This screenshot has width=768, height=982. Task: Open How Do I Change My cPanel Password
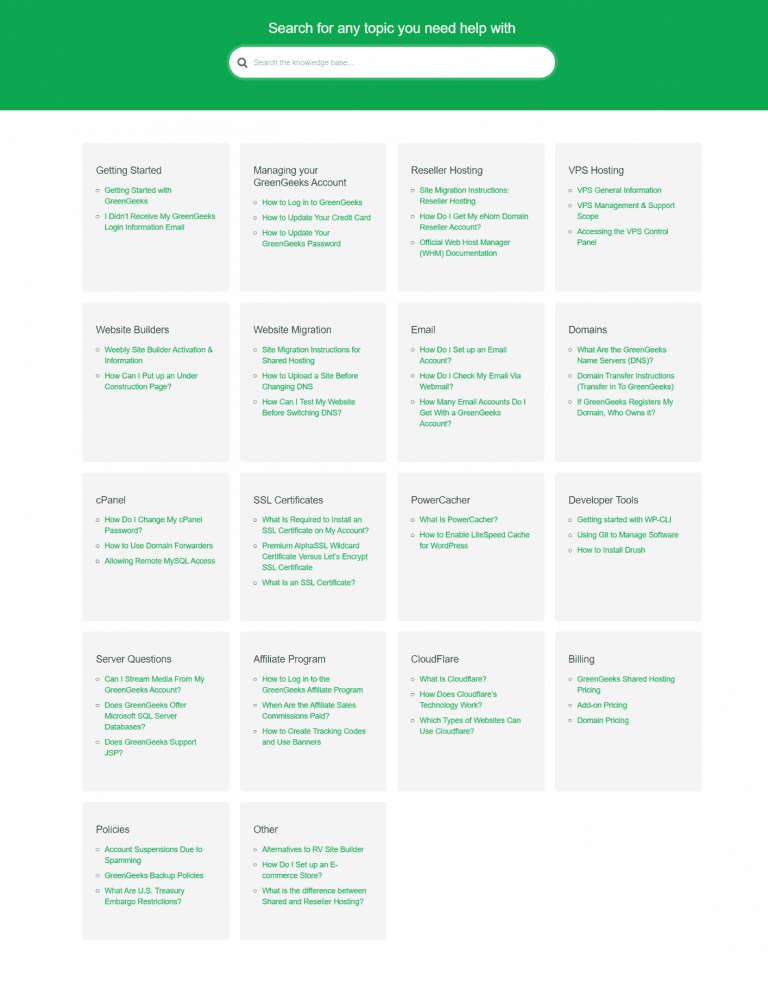point(153,525)
